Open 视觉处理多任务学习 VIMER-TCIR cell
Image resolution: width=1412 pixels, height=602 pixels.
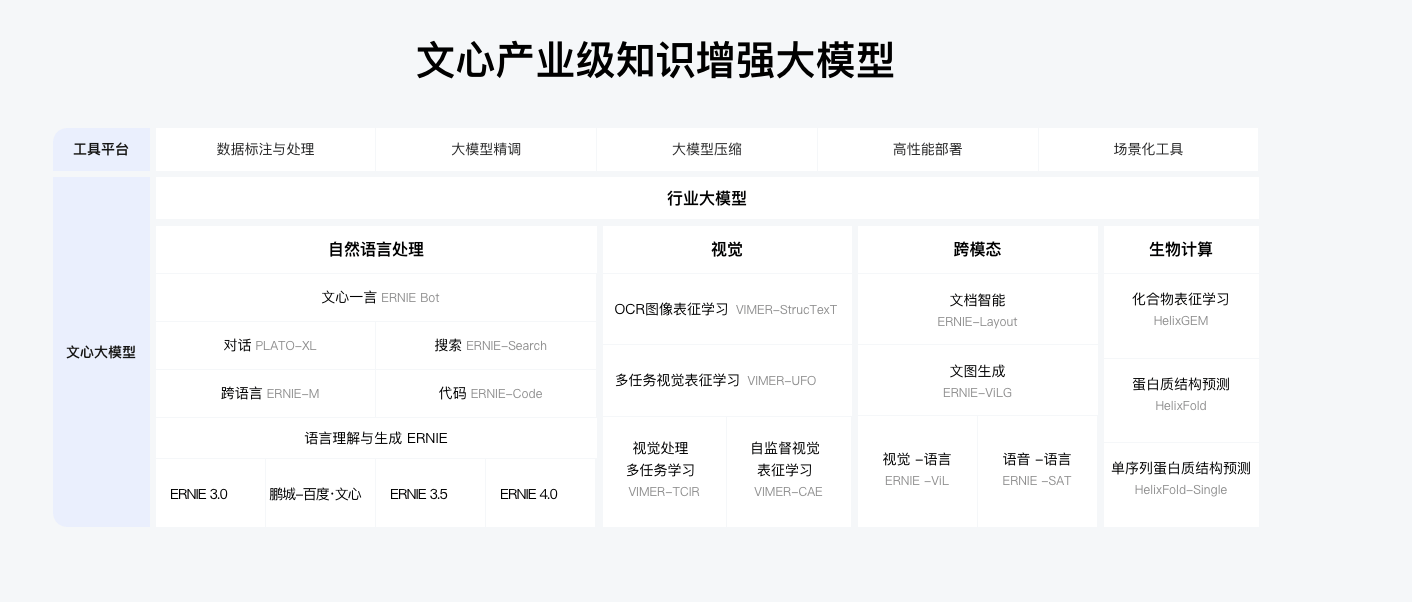click(x=665, y=471)
